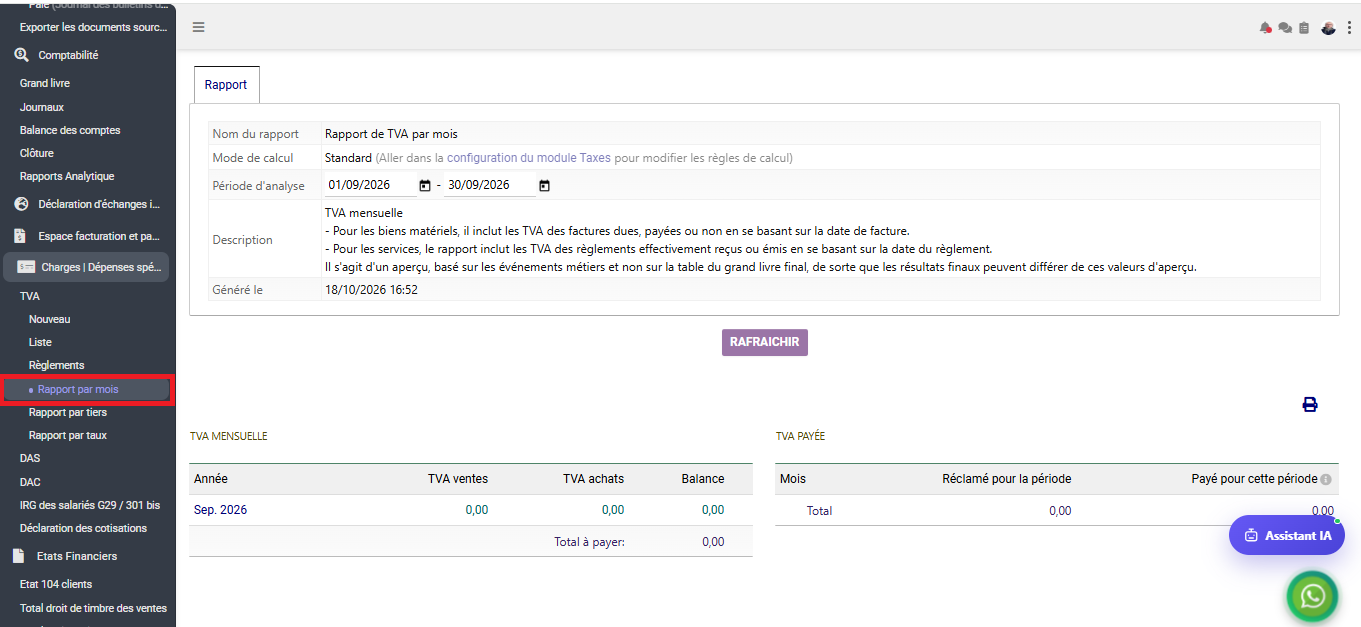Toggle the hamburger sidebar menu

click(199, 27)
